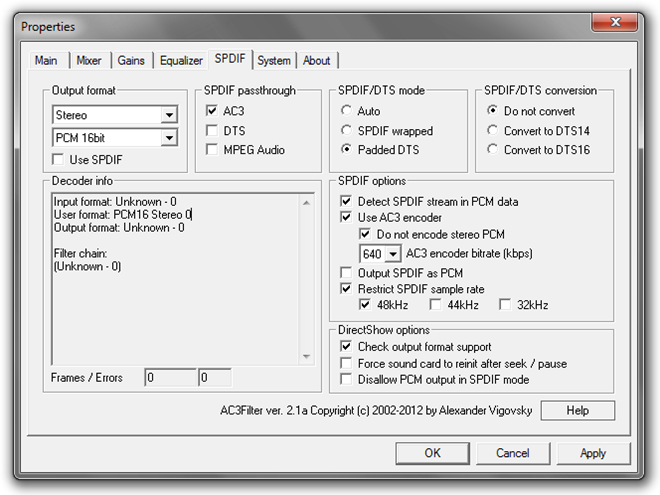This screenshot has height=495, width=660.
Task: Switch to the System tab
Action: click(274, 61)
